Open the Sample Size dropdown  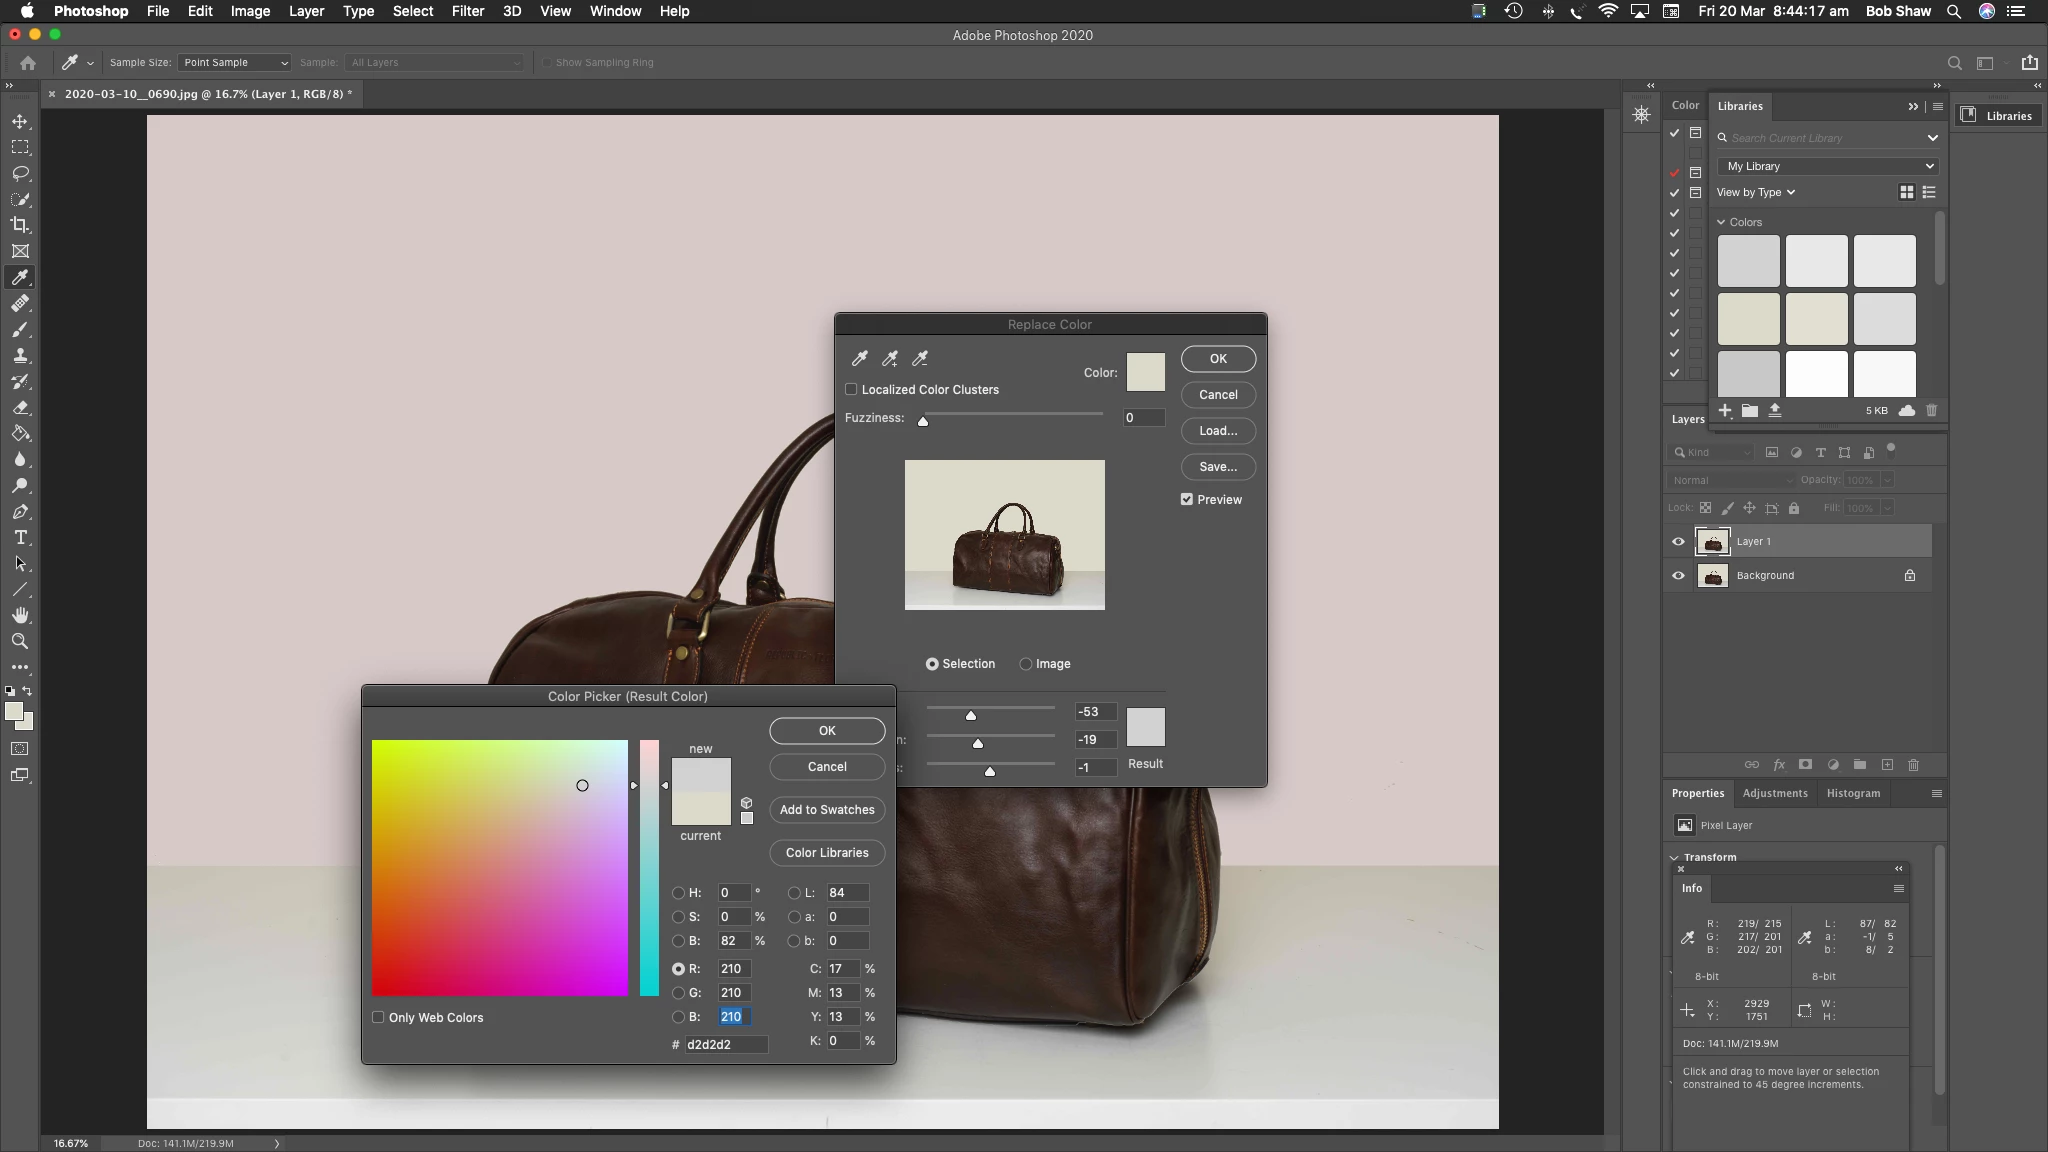pyautogui.click(x=234, y=62)
